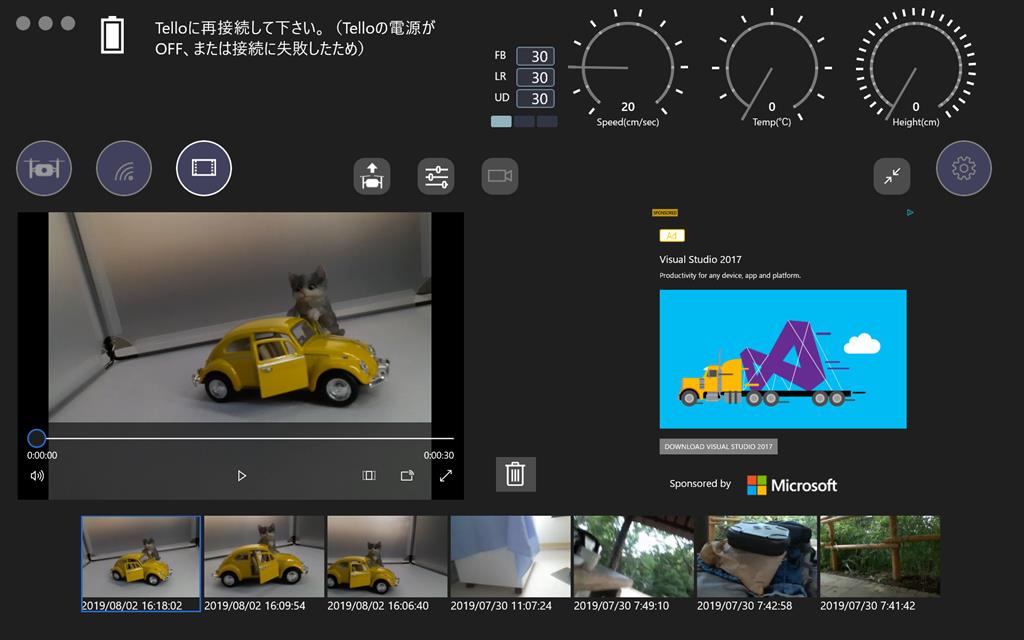Open the sliders adjustment panel
This screenshot has width=1024, height=640.
[436, 177]
